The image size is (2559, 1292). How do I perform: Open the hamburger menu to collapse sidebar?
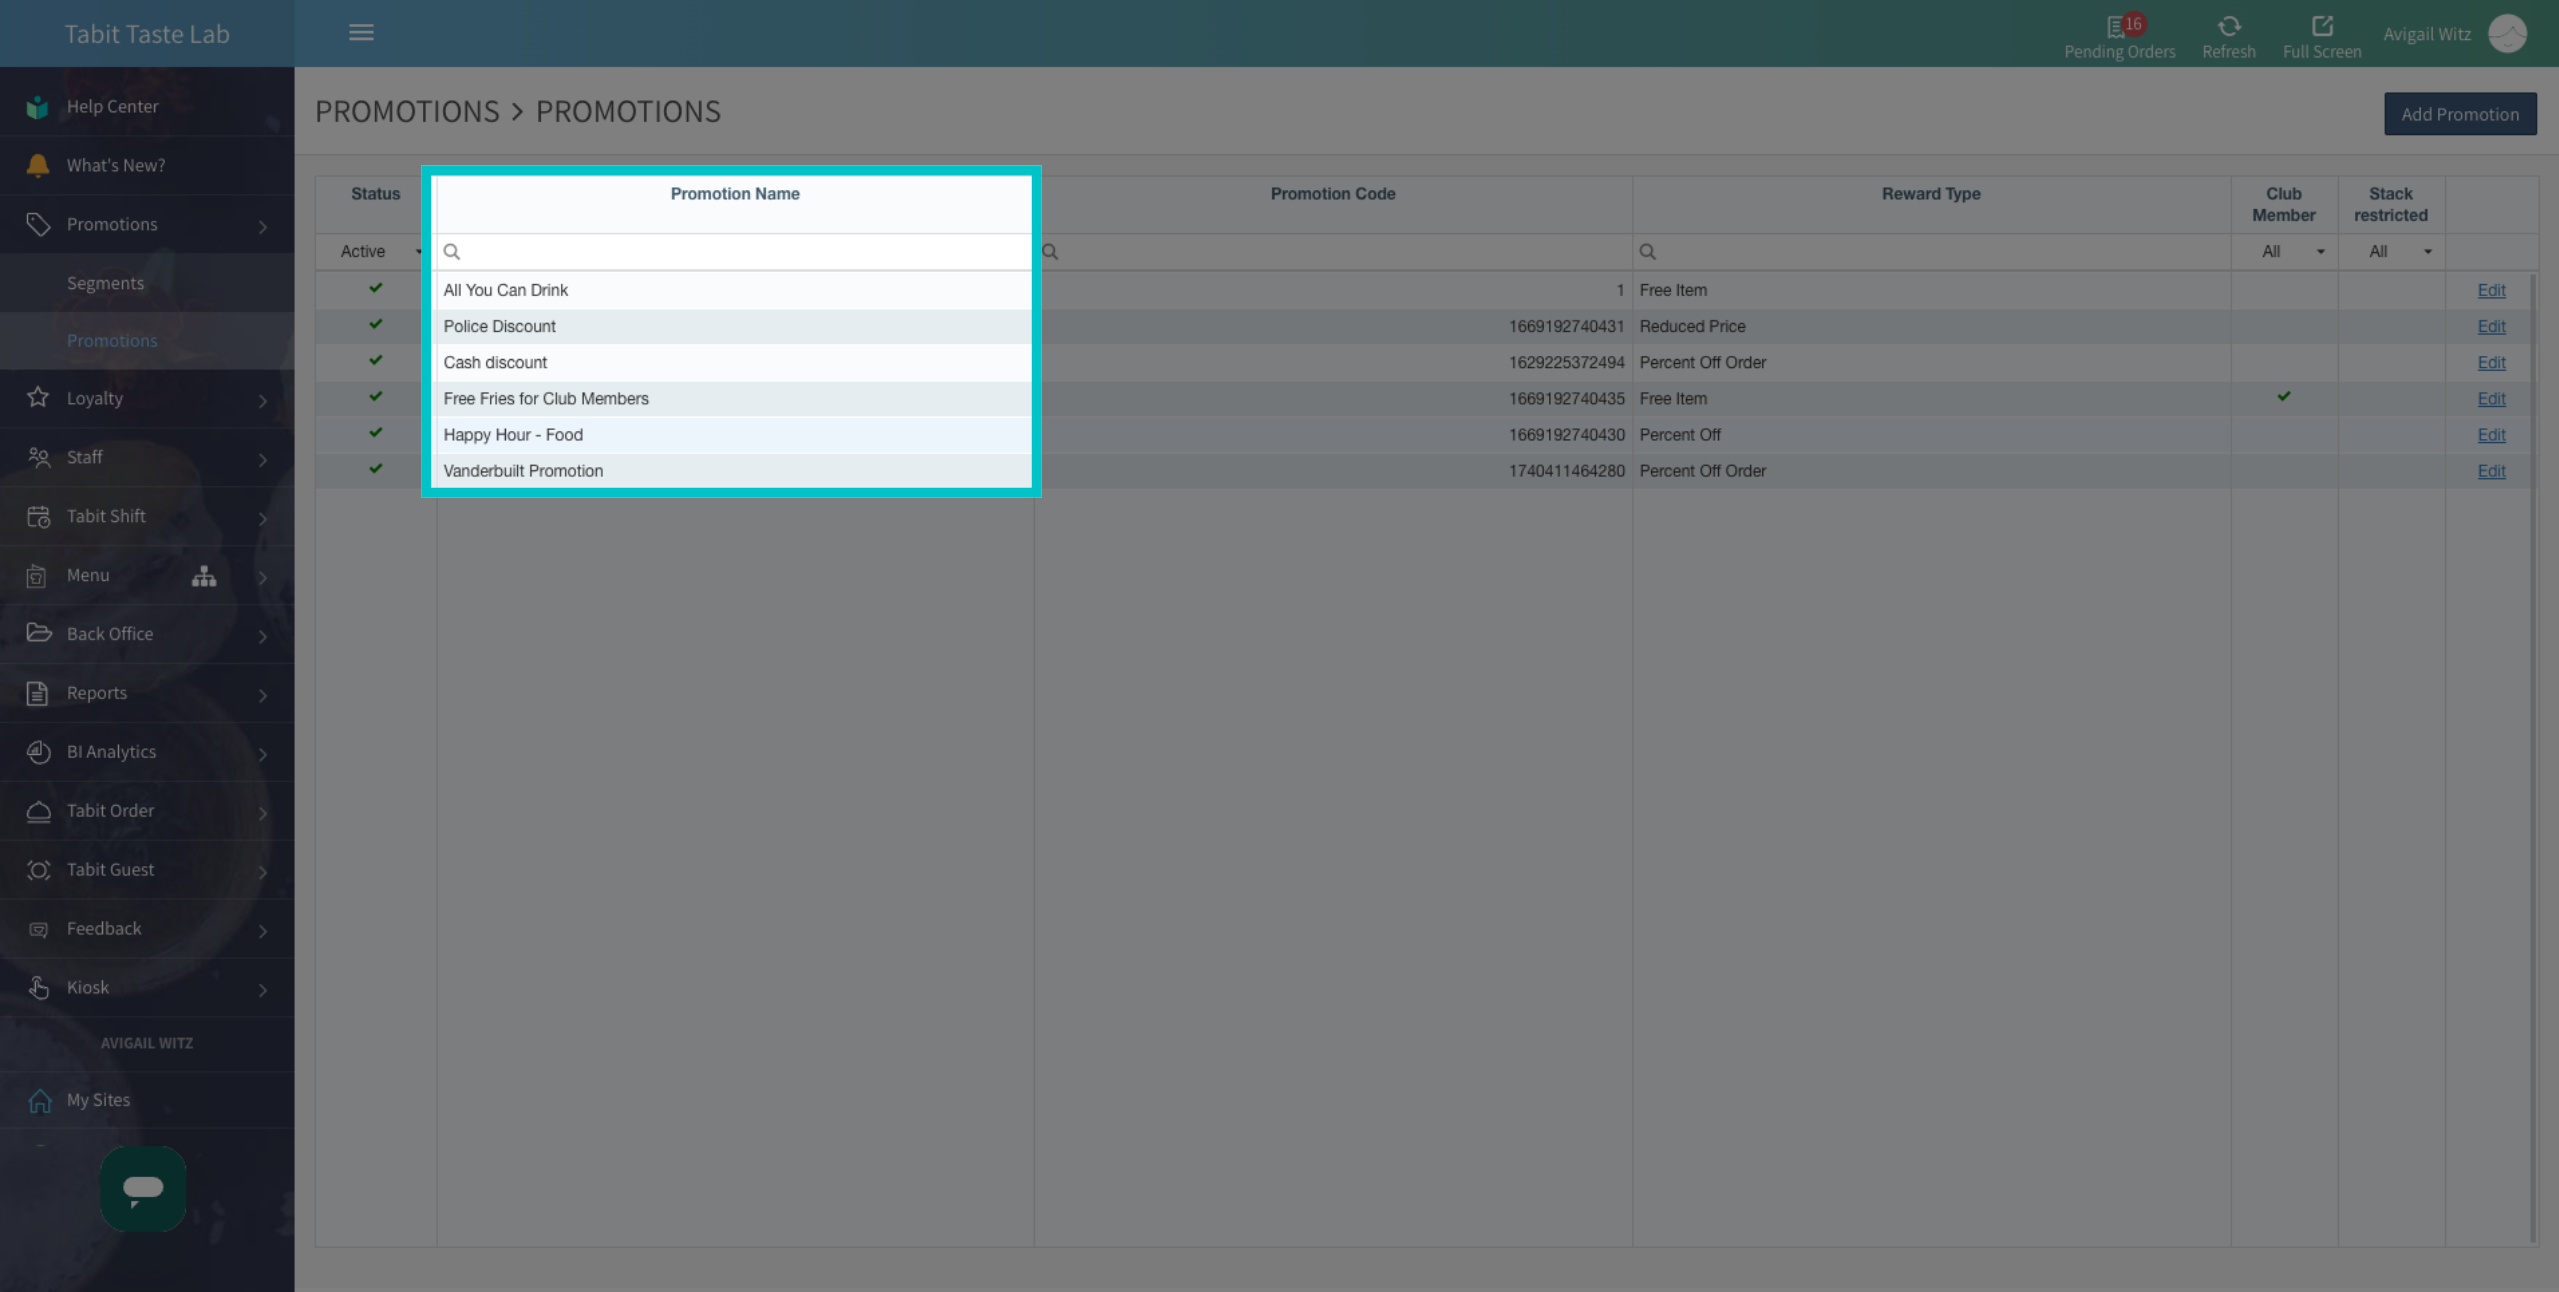pos(361,33)
